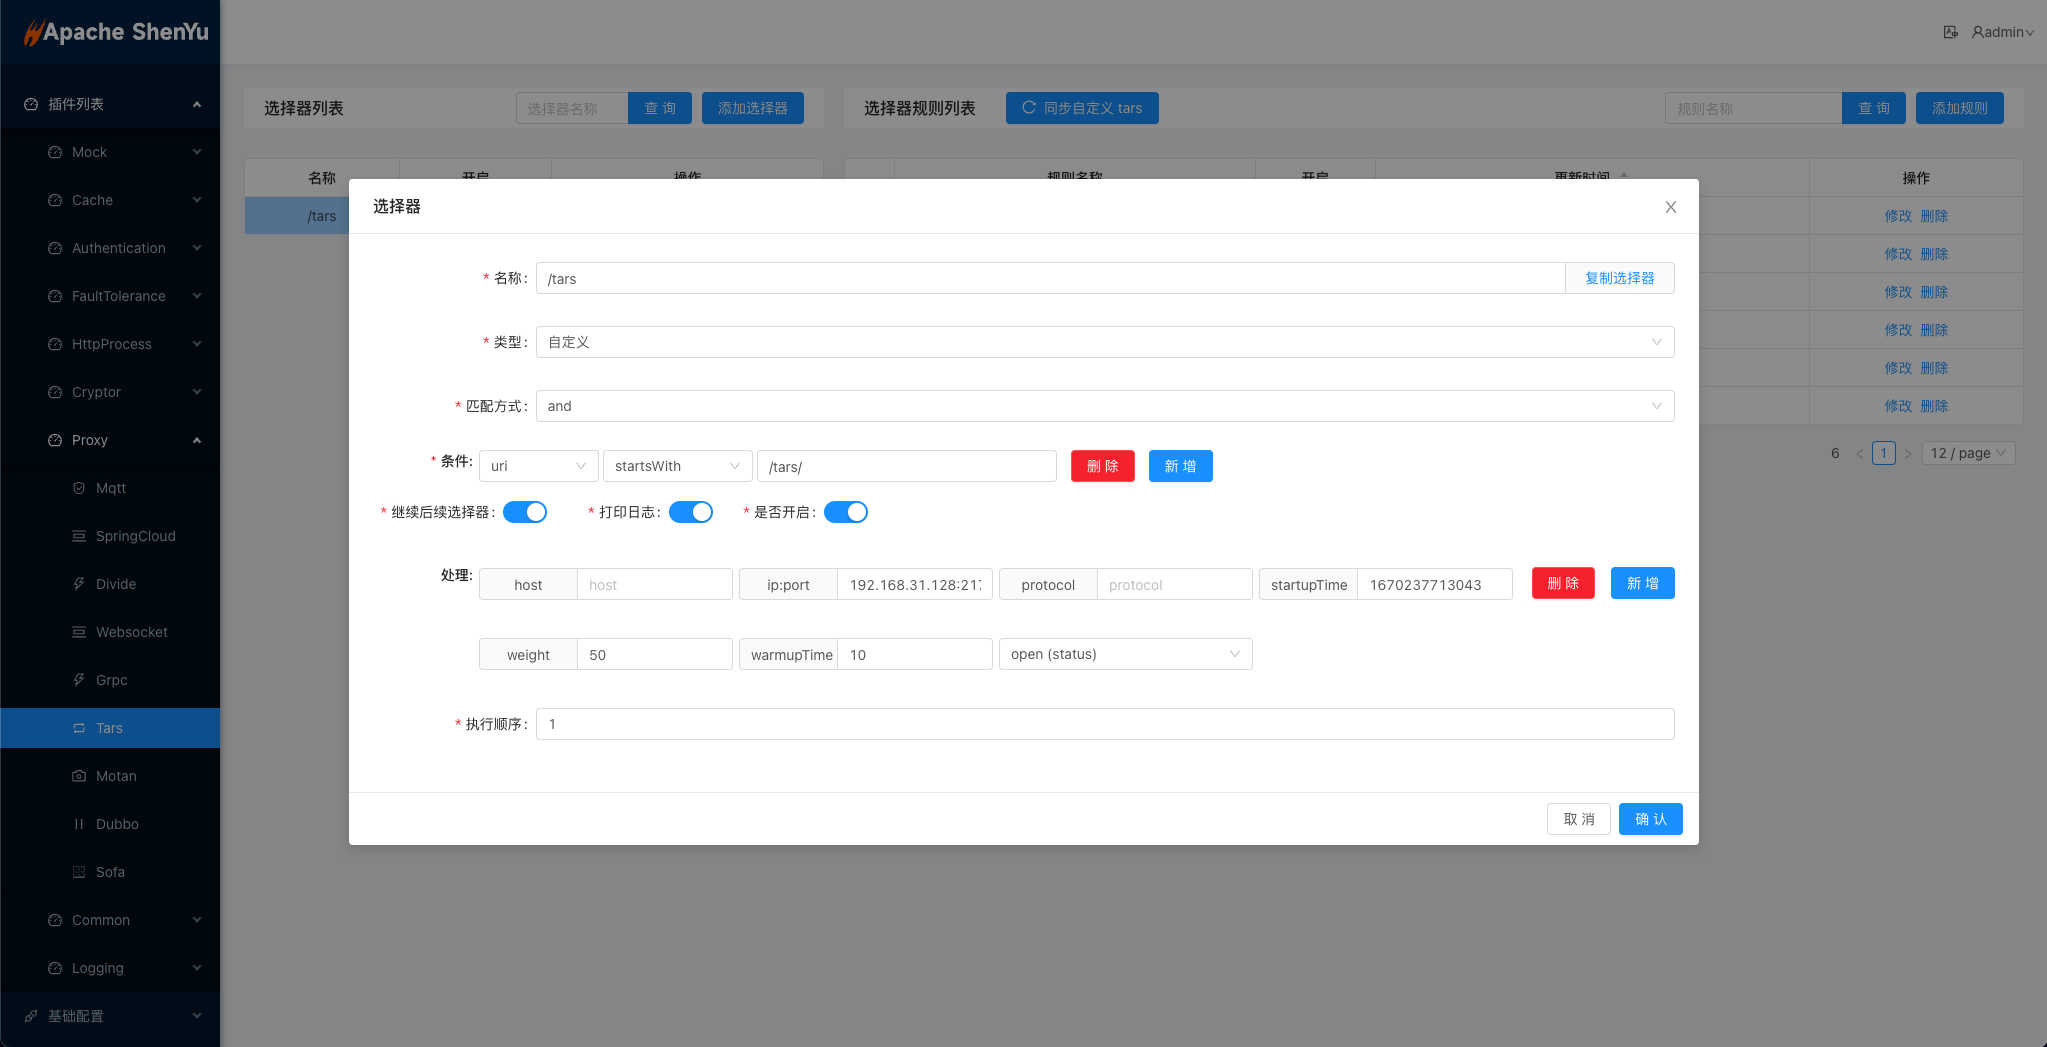The width and height of the screenshot is (2047, 1047).
Task: Disable the 打印日志 log switch
Action: (x=691, y=512)
